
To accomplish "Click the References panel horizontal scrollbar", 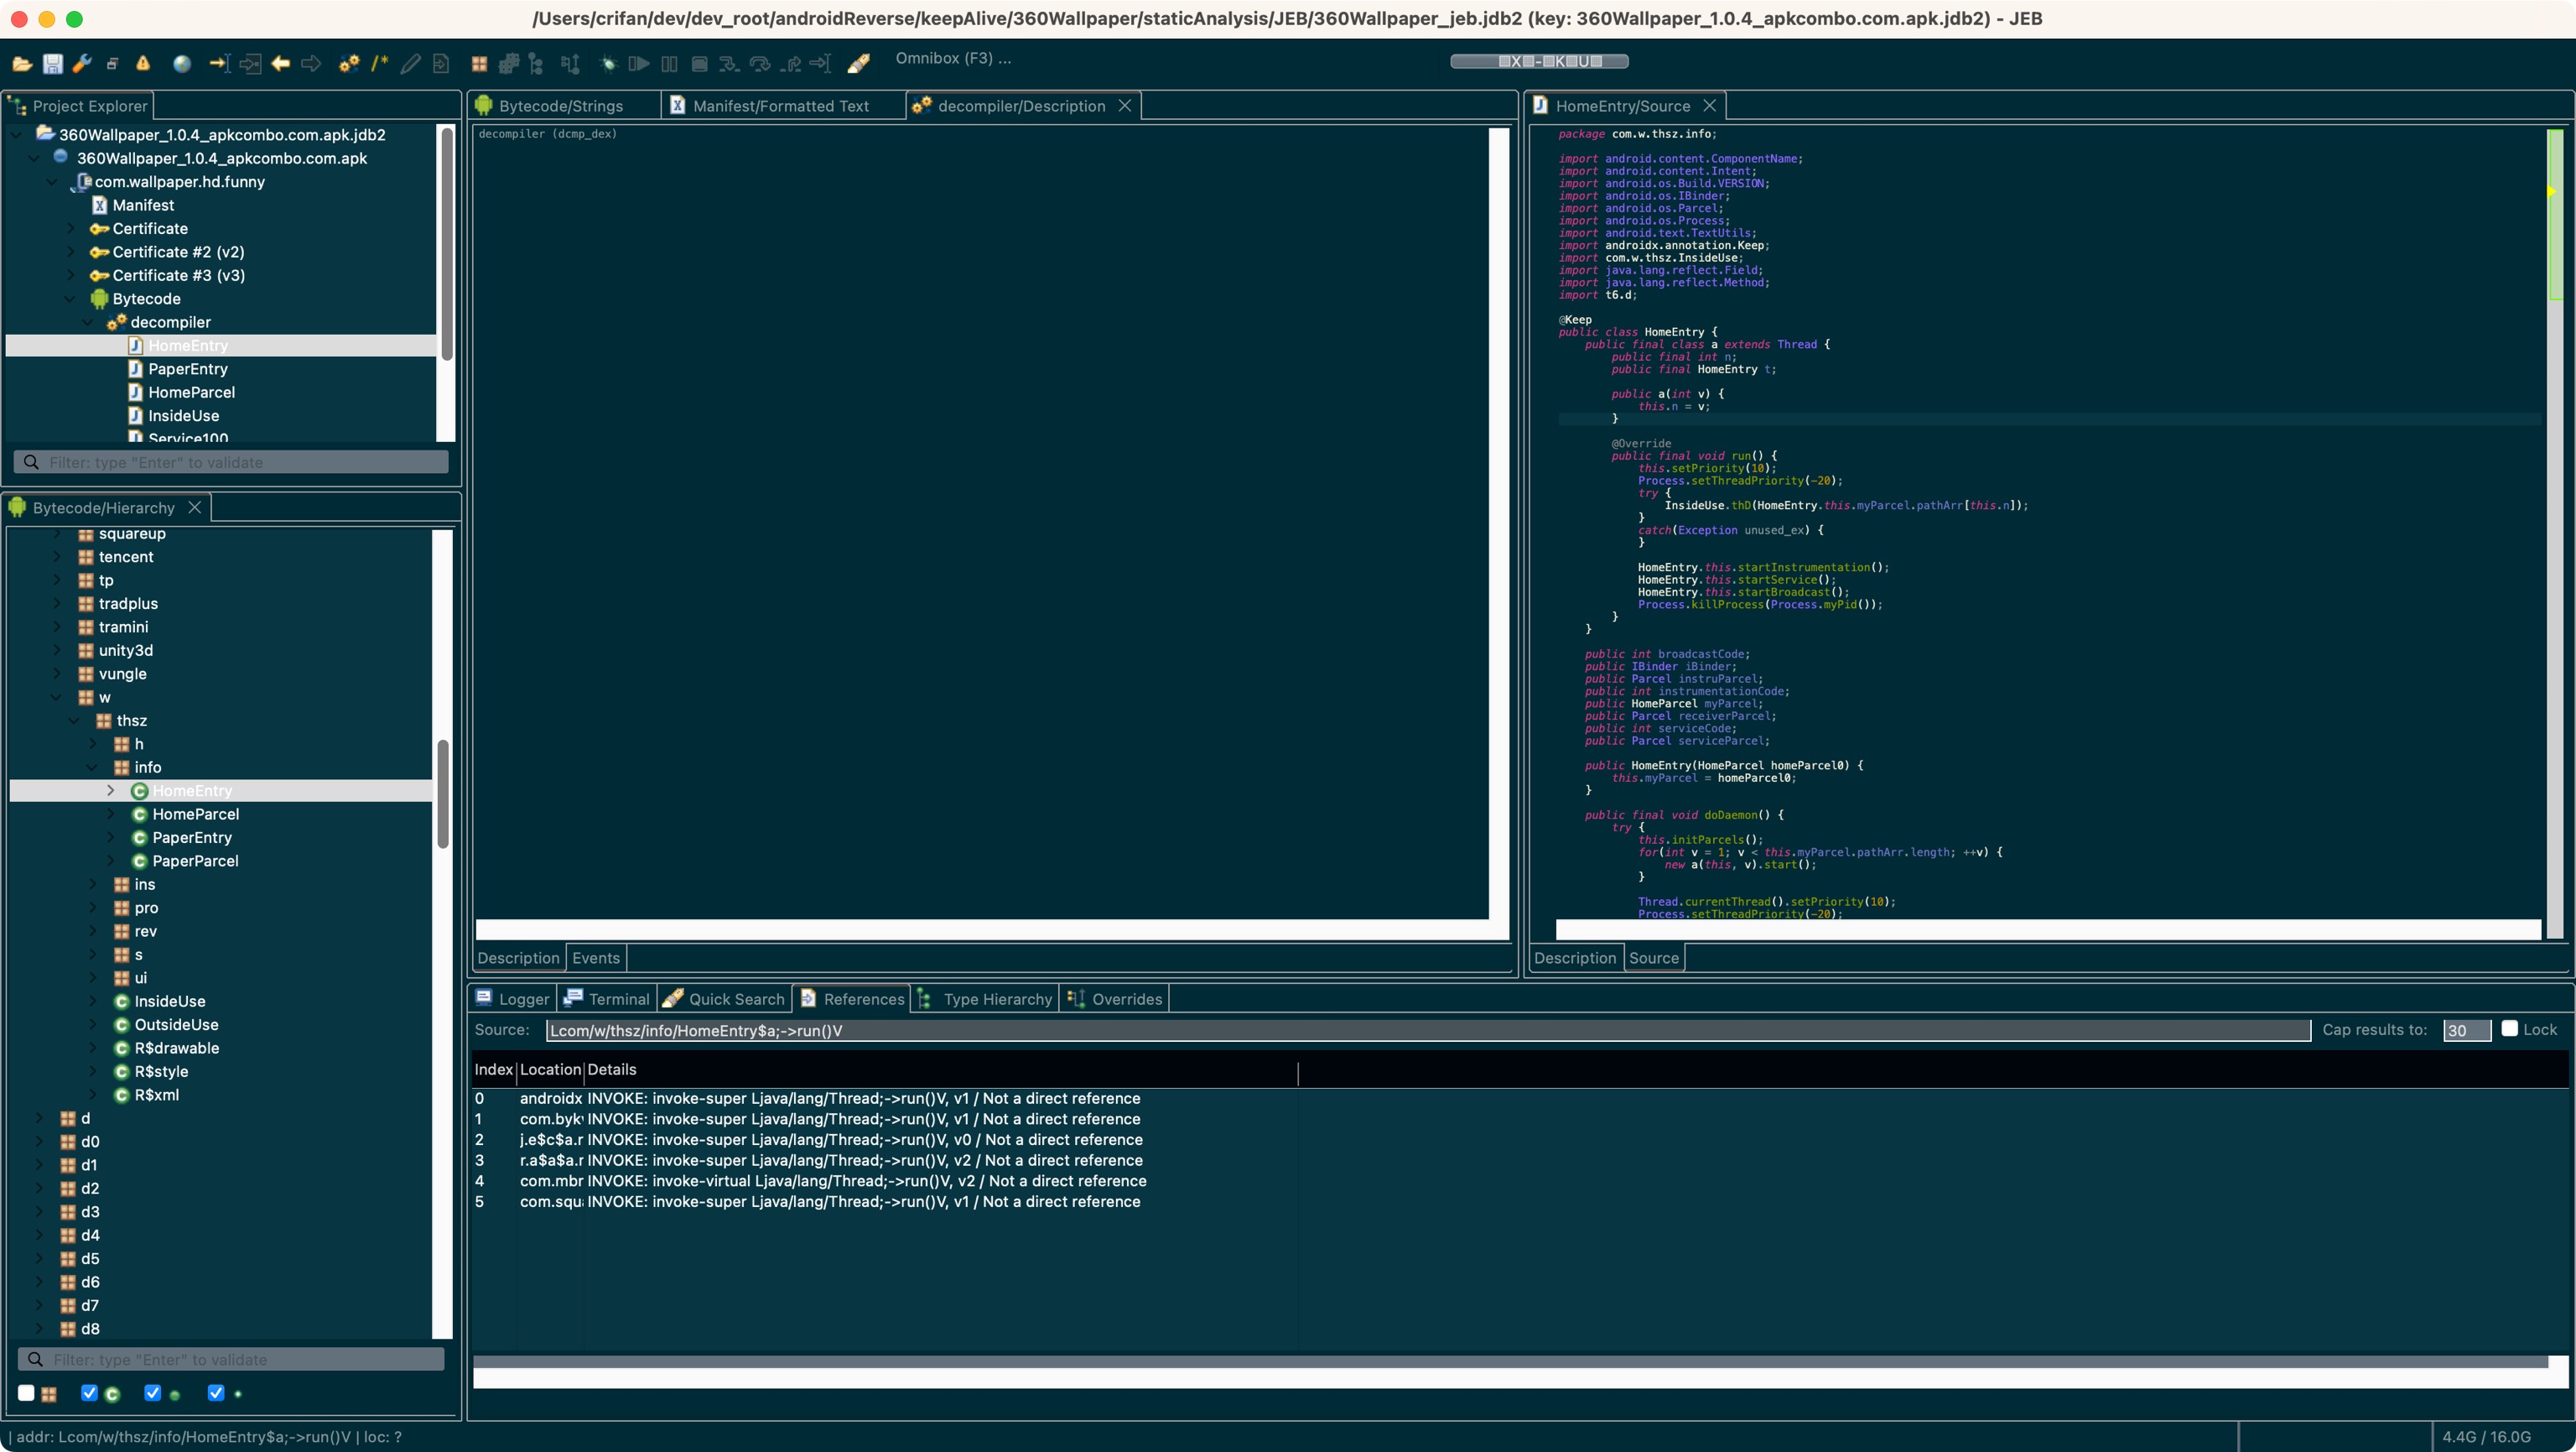I will (1510, 1361).
